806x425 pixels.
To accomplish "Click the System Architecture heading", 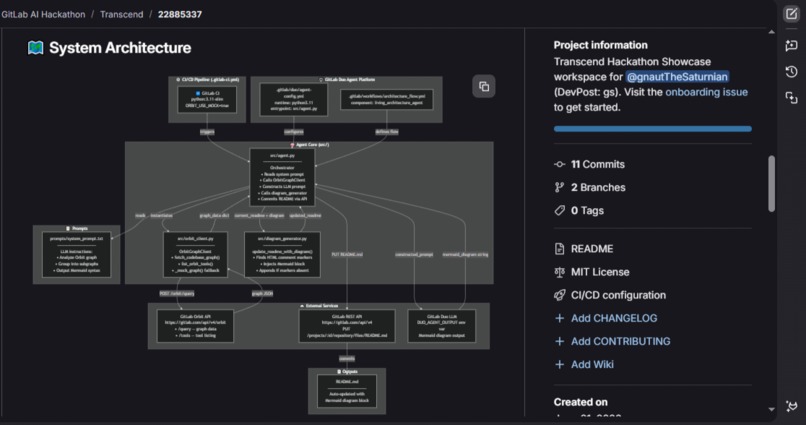I will (120, 48).
